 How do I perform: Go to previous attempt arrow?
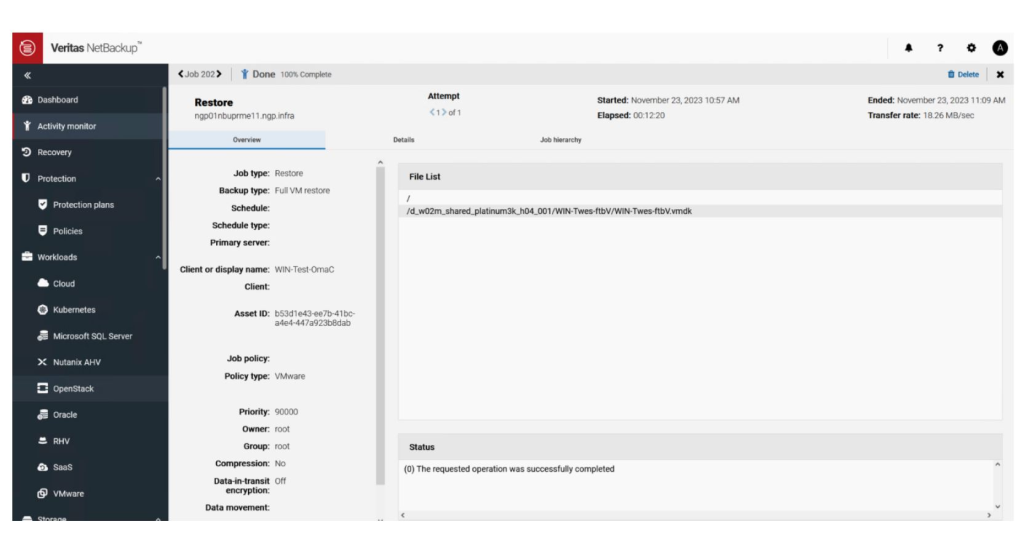432,112
